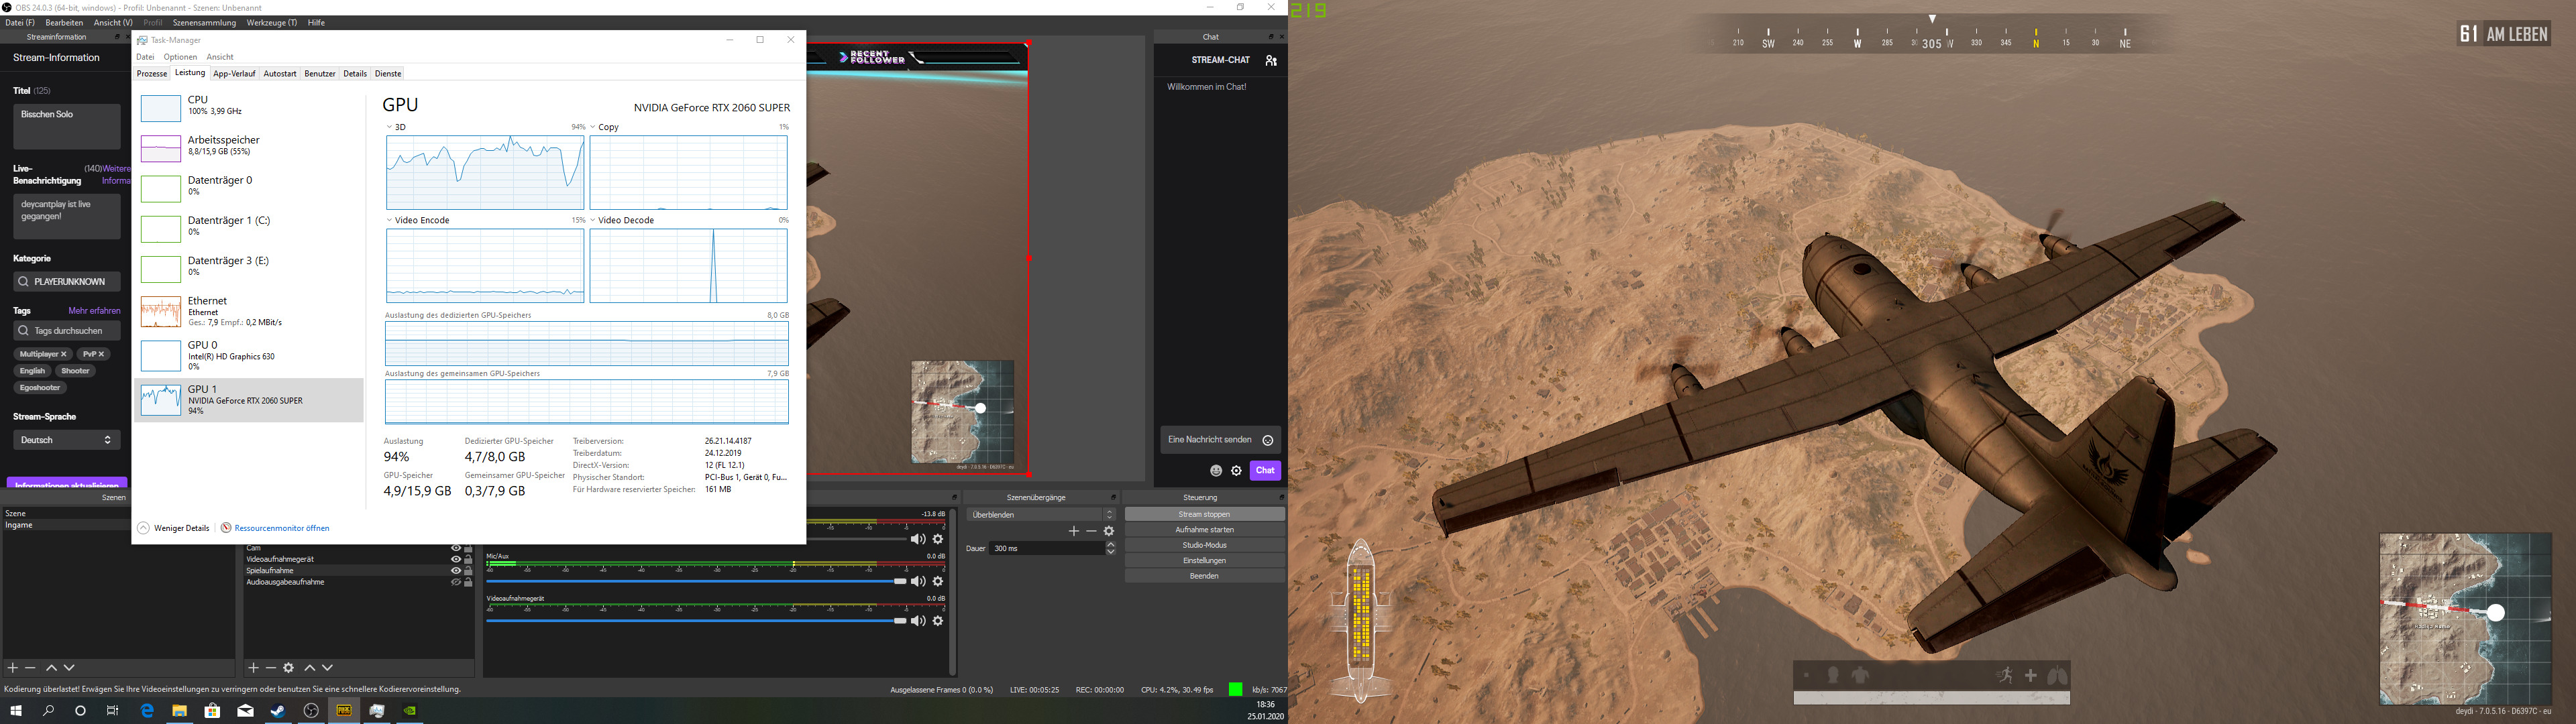This screenshot has height=724, width=2576.
Task: Open the Stream-Sprache Deutsch dropdown
Action: click(x=67, y=440)
